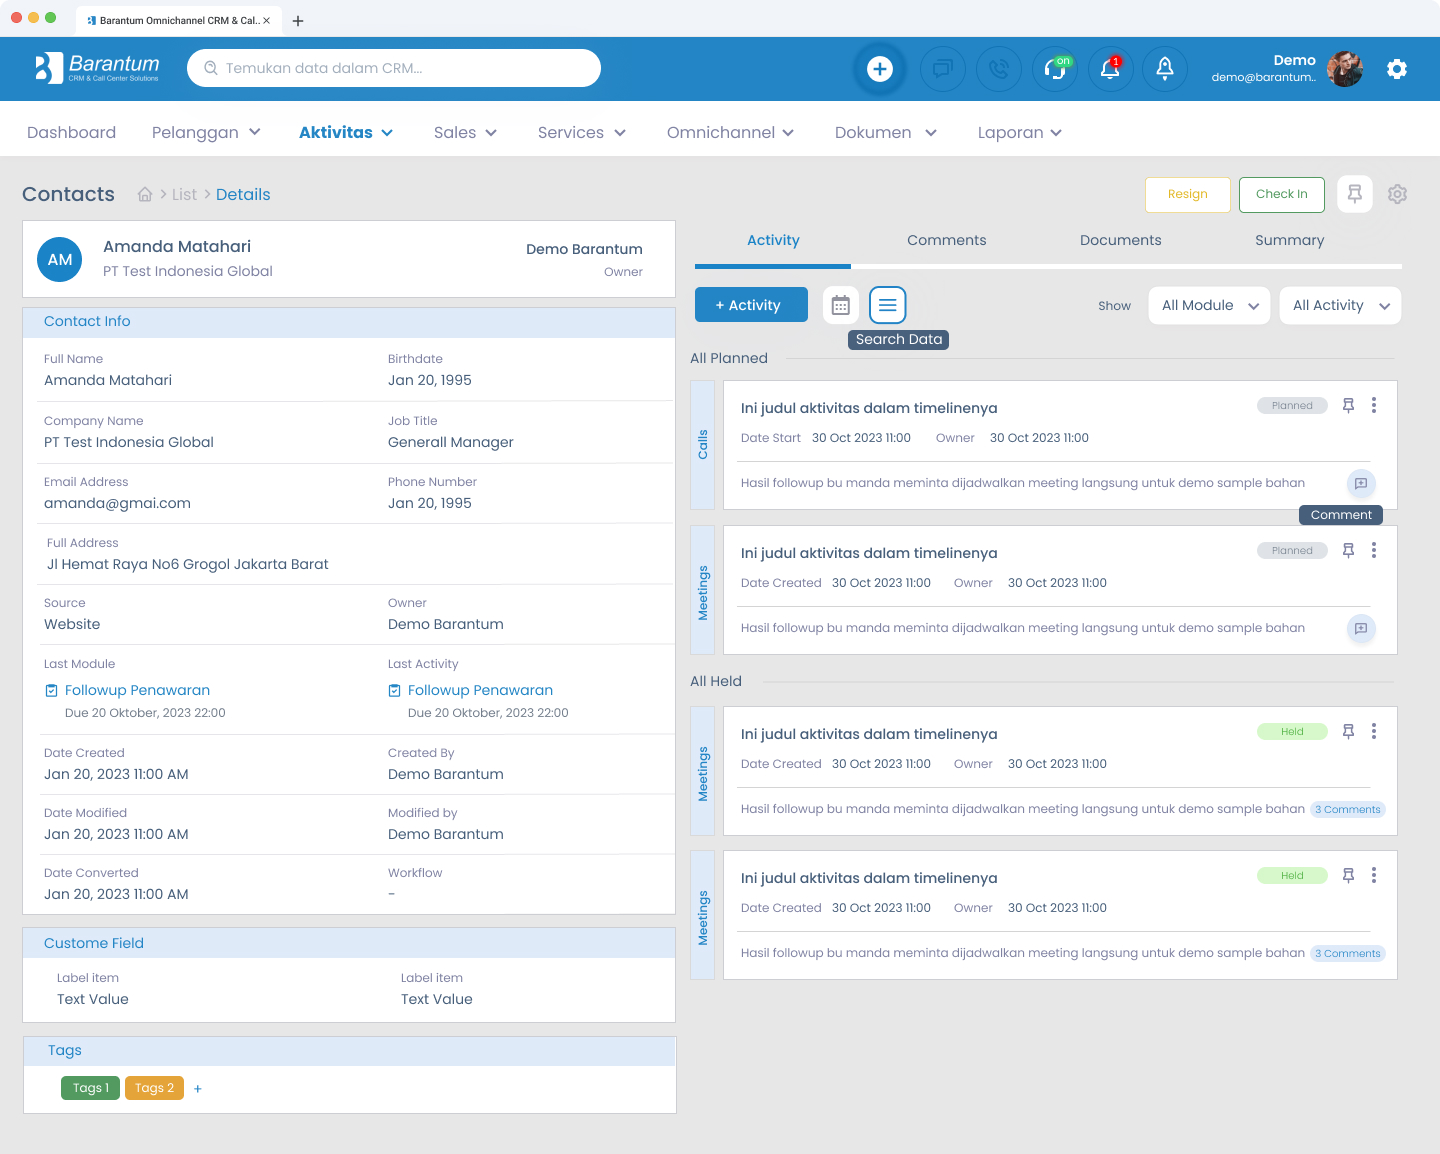Click the blue plus quick-add icon
The width and height of the screenshot is (1440, 1154).
(880, 69)
